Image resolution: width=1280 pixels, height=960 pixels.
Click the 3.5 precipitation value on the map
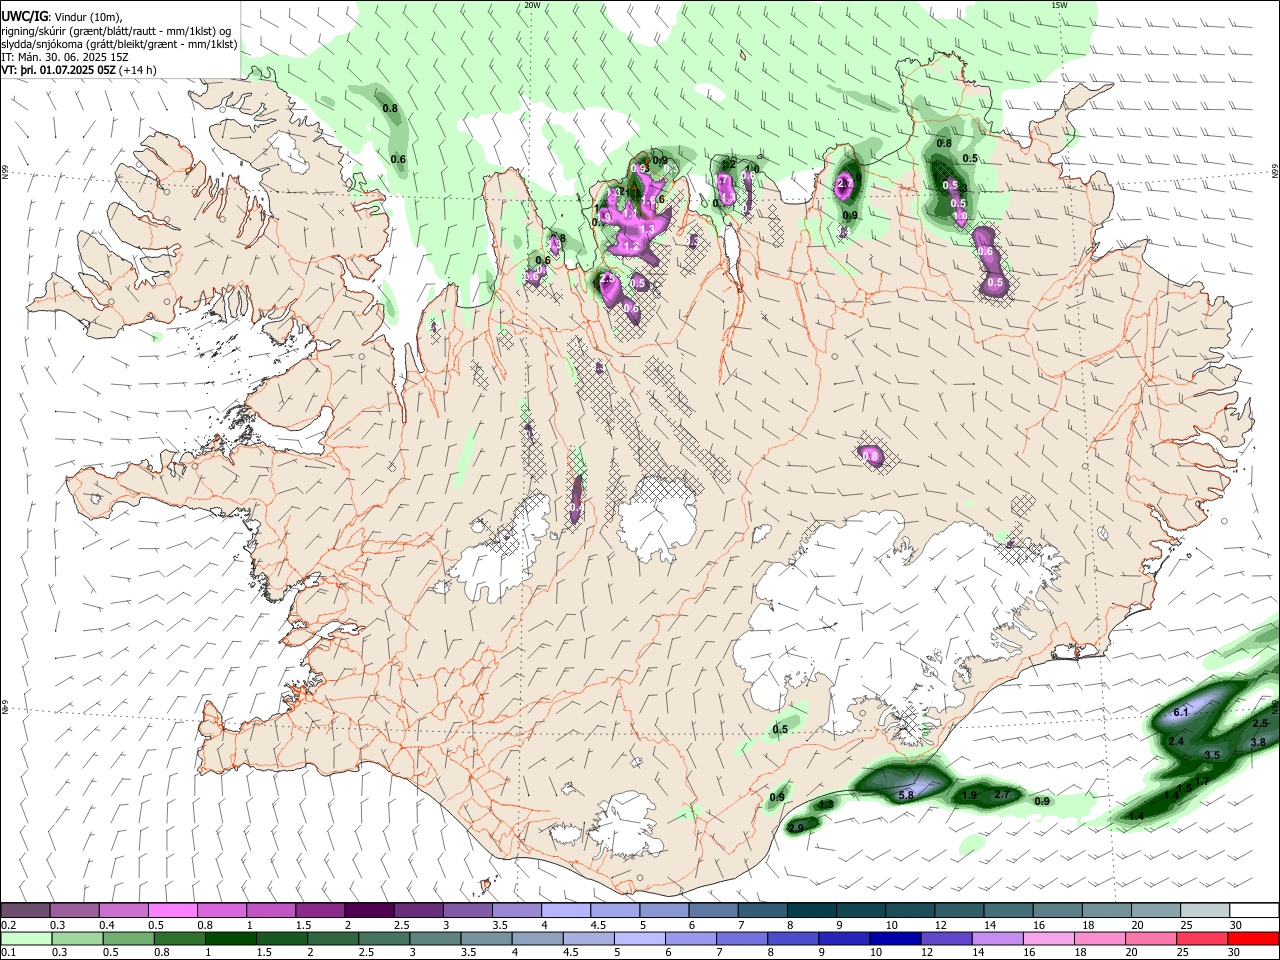click(x=1212, y=755)
